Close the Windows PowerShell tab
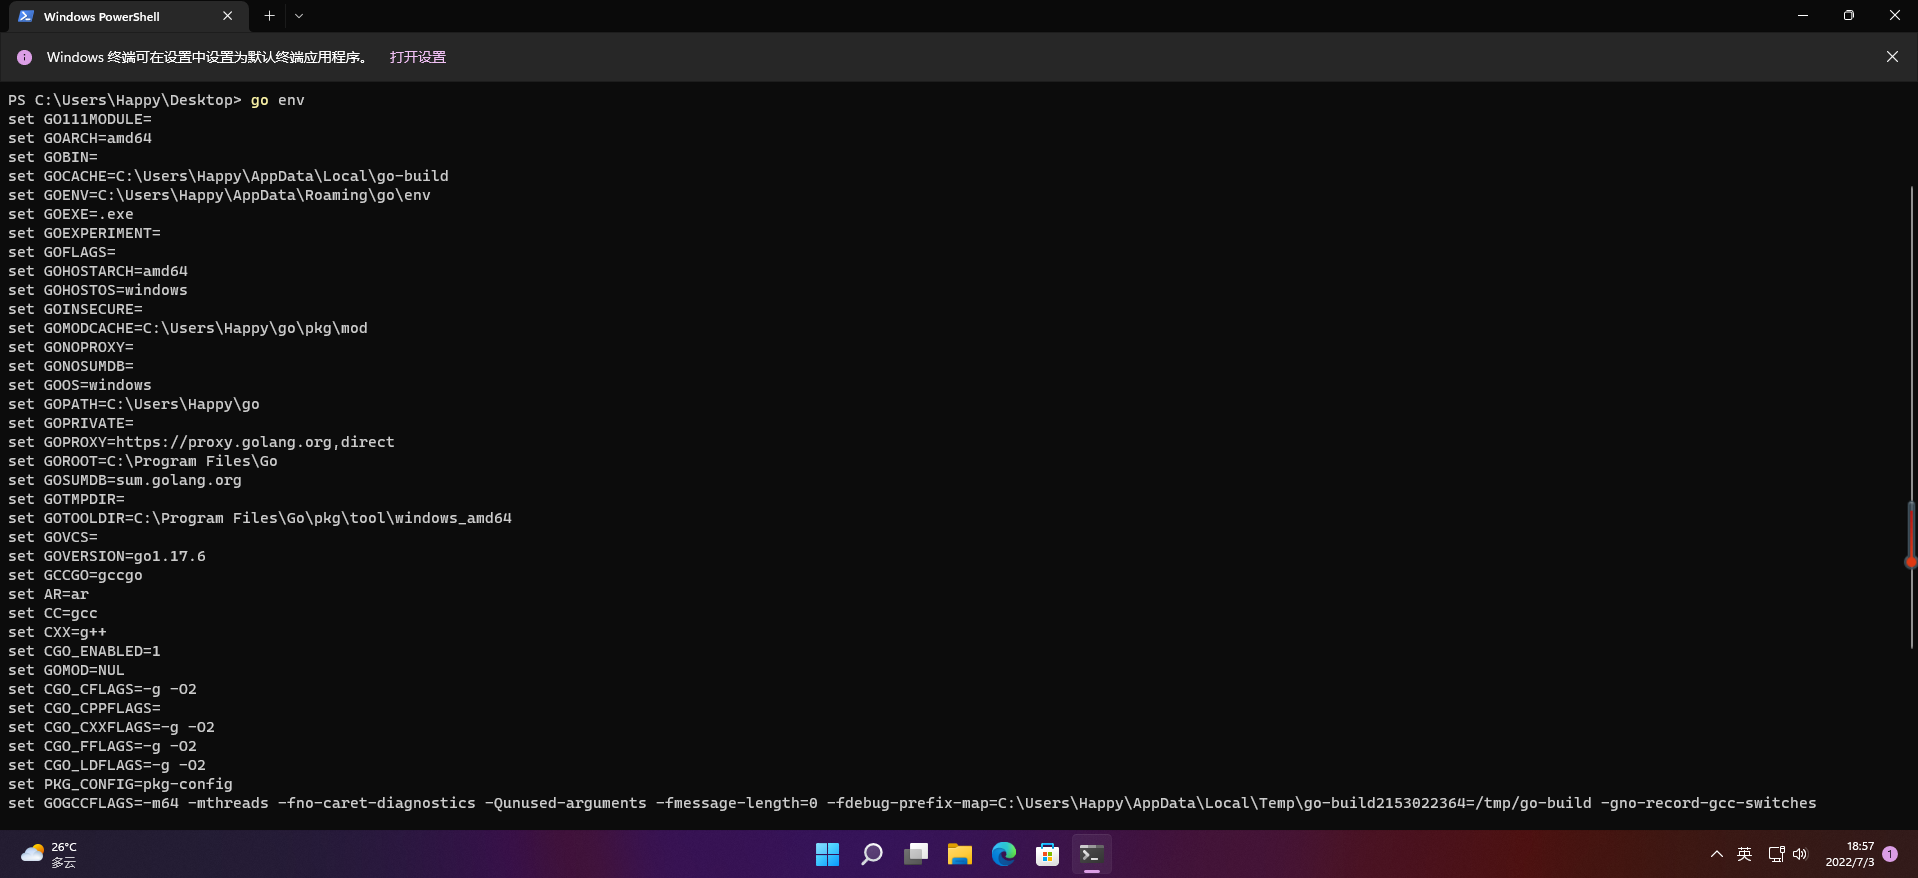 click(x=227, y=16)
